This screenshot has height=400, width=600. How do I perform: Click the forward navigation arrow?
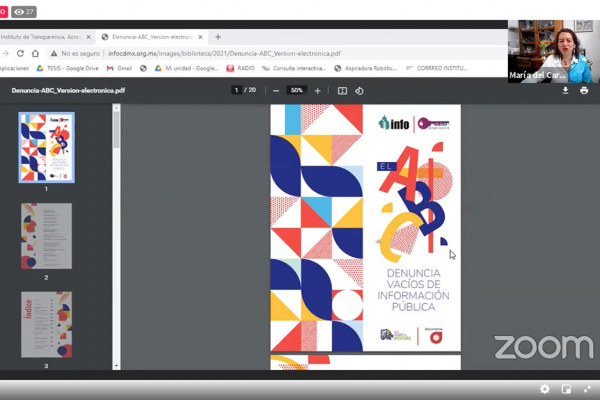pos(5,54)
